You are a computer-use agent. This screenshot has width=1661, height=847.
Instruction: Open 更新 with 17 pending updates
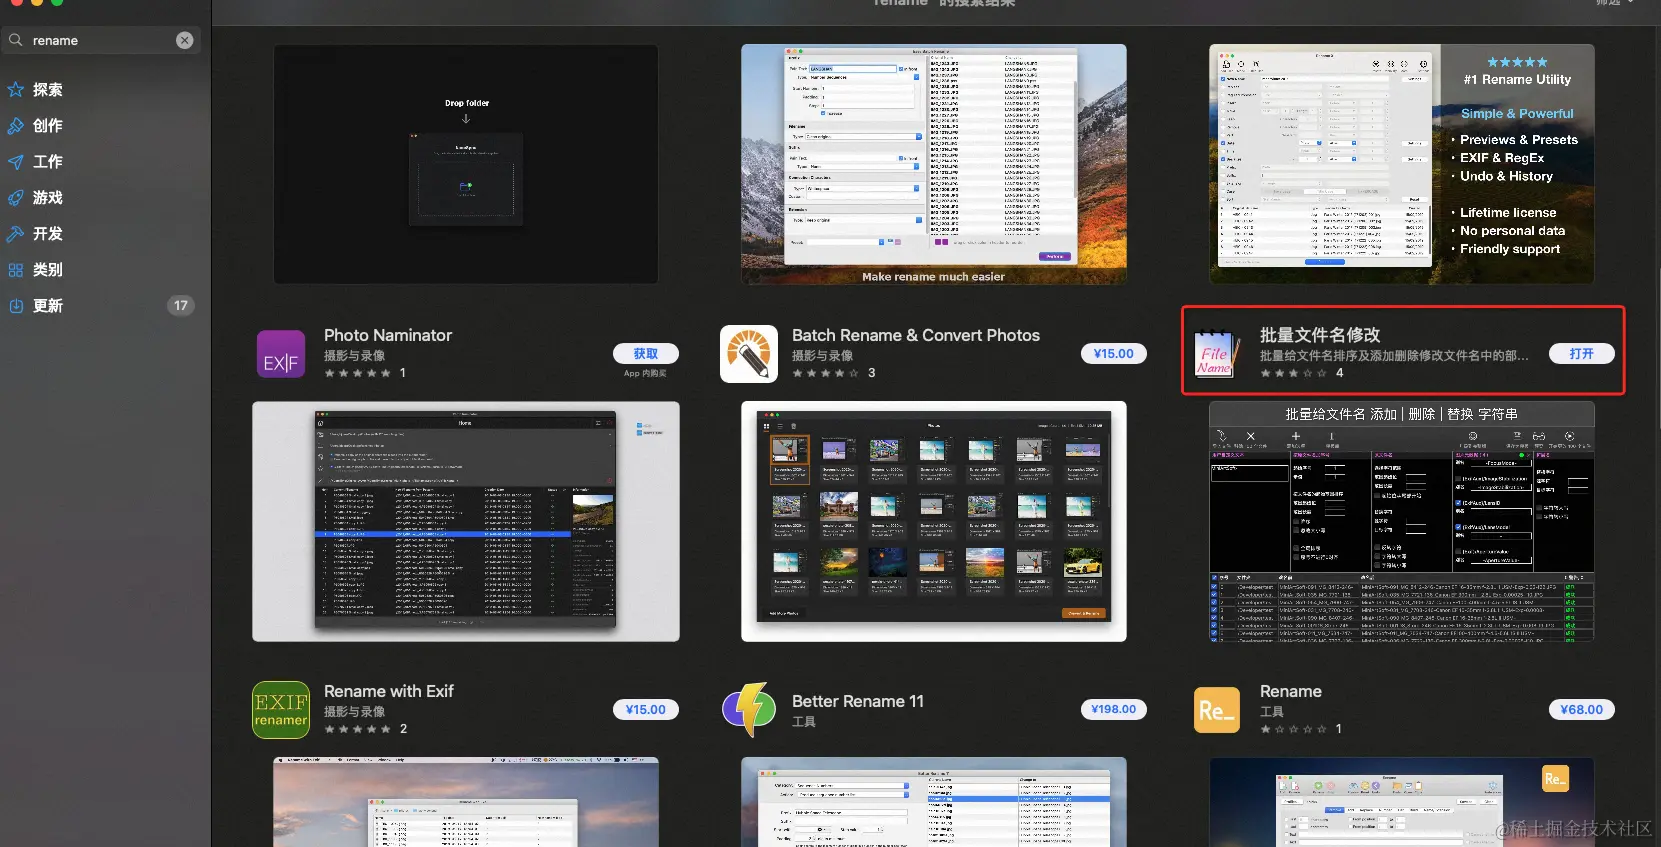(47, 306)
